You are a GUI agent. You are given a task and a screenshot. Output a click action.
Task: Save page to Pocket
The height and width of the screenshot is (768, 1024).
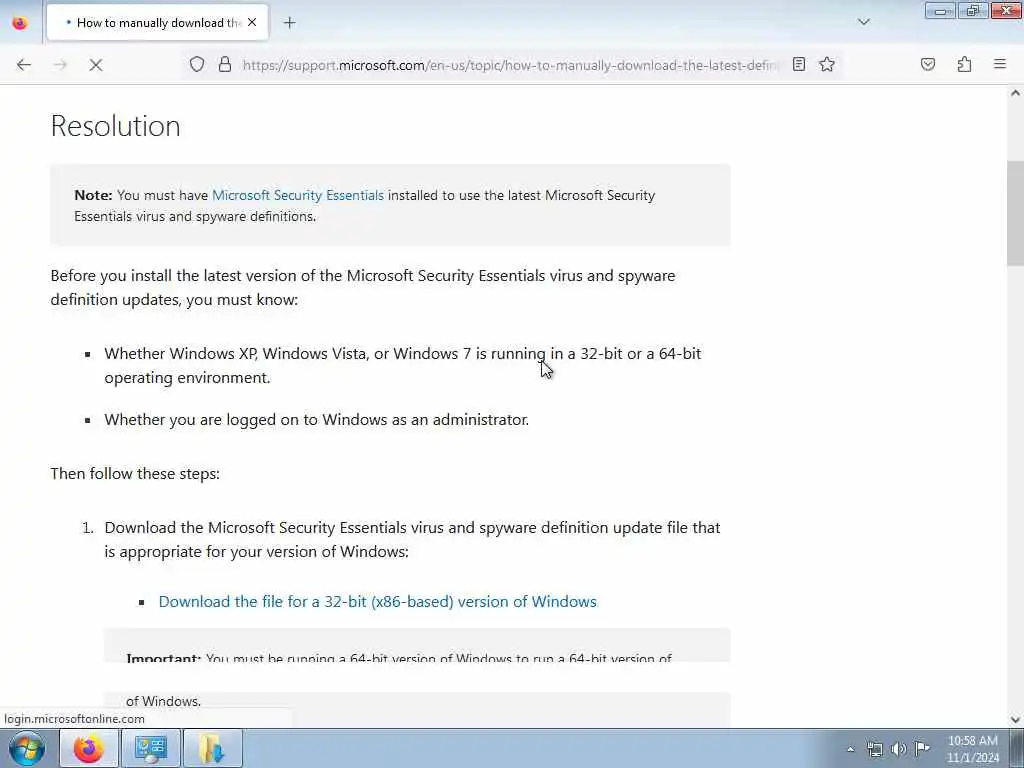(x=927, y=64)
